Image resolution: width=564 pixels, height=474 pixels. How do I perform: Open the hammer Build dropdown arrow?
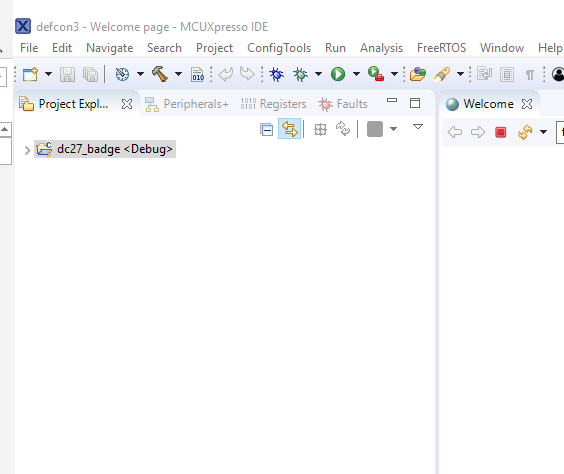[x=178, y=74]
